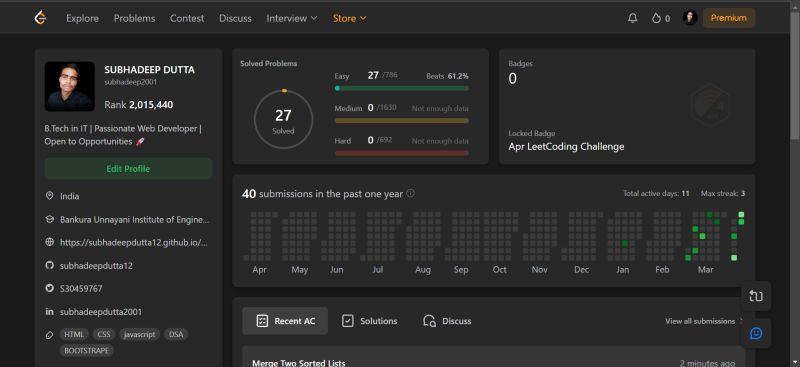Open the user avatar menu
The image size is (800, 367).
coord(690,18)
